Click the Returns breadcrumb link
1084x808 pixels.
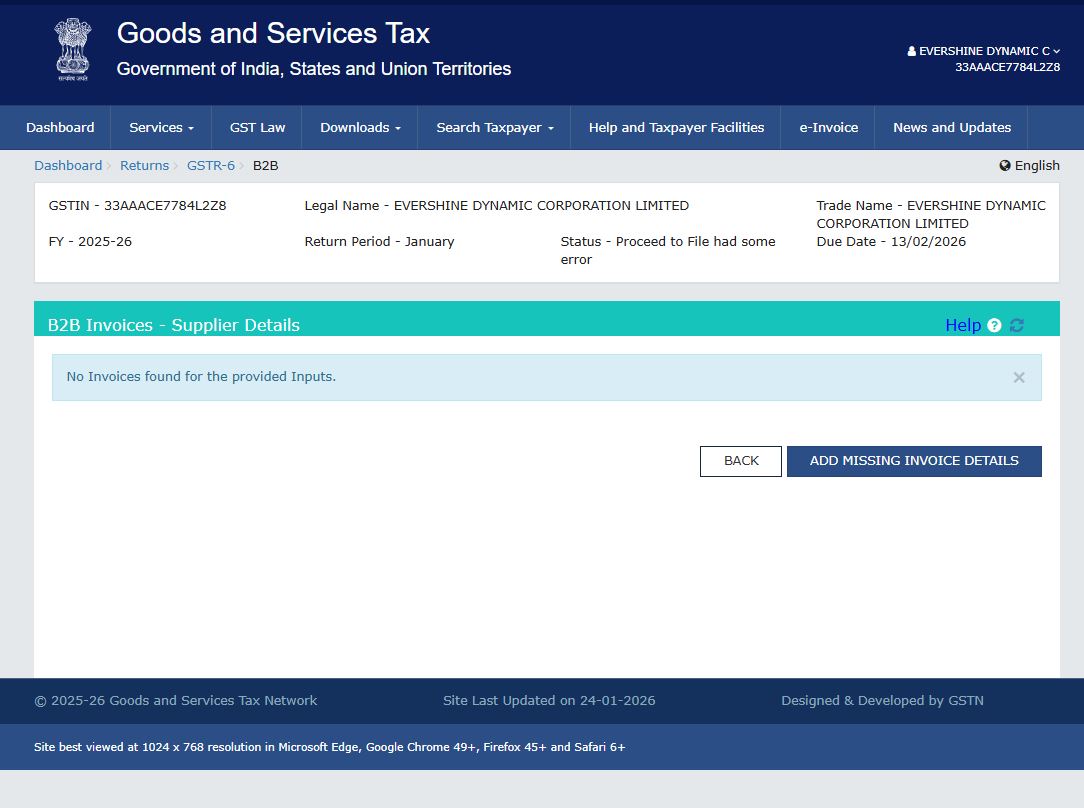point(144,166)
